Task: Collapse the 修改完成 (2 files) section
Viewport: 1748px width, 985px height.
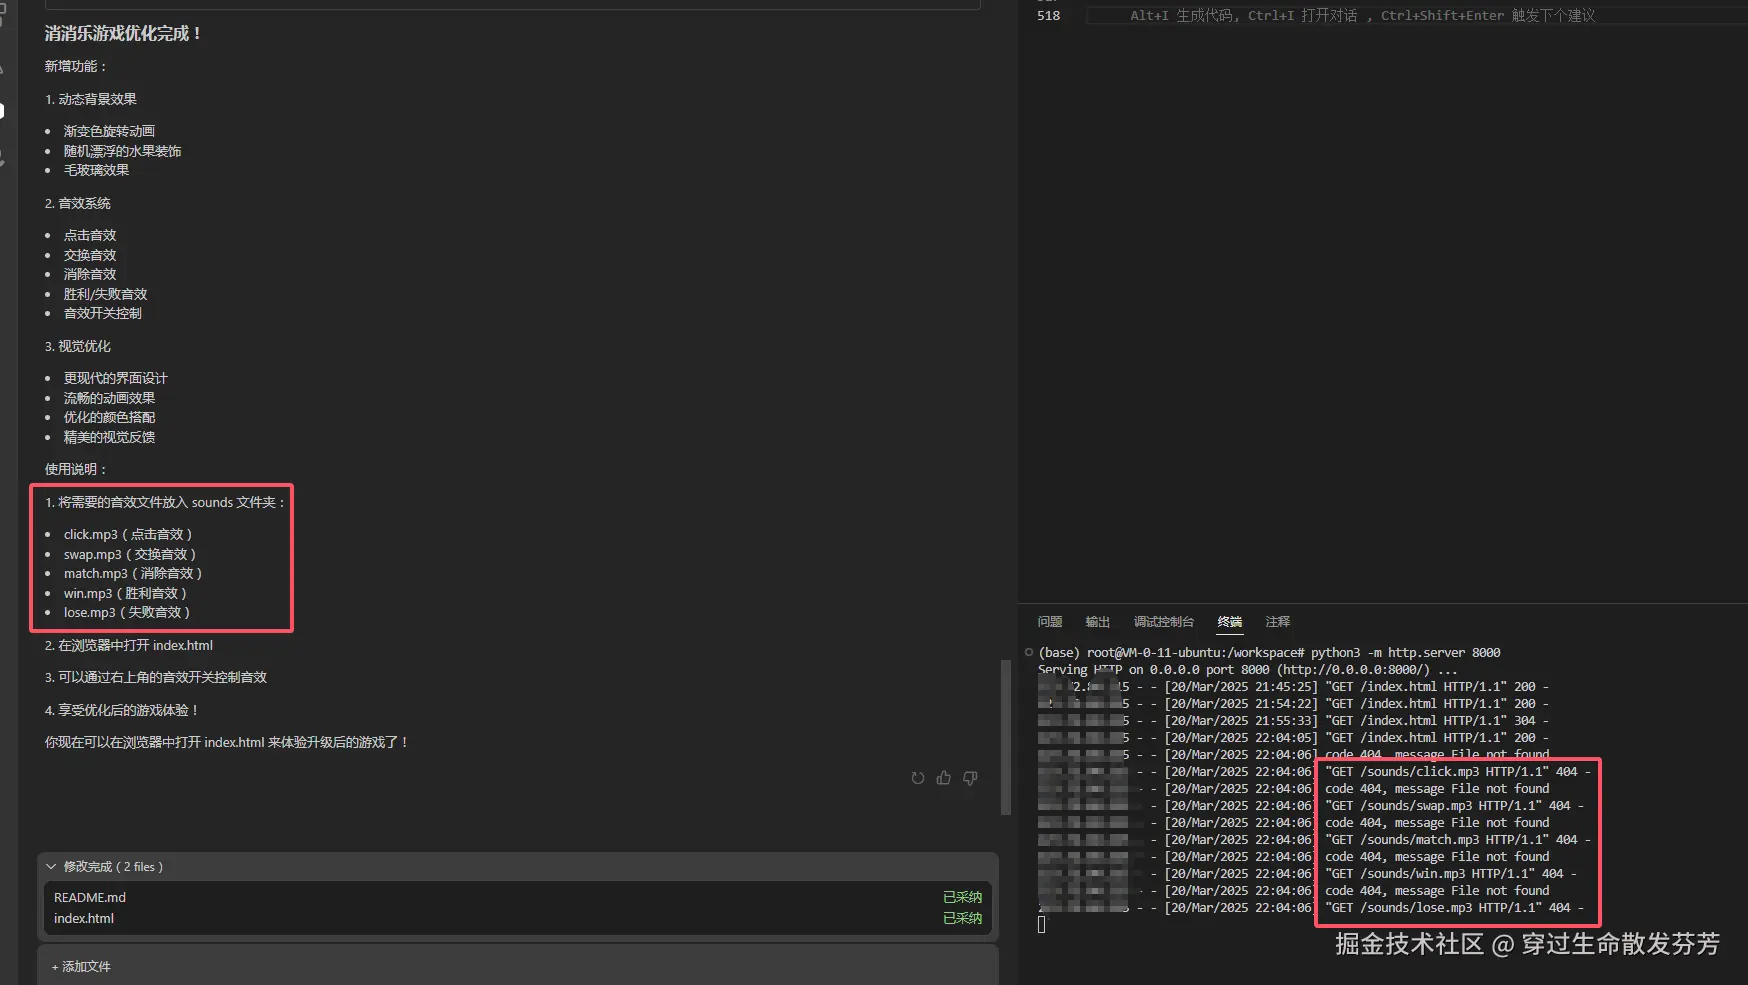Action: click(x=51, y=867)
